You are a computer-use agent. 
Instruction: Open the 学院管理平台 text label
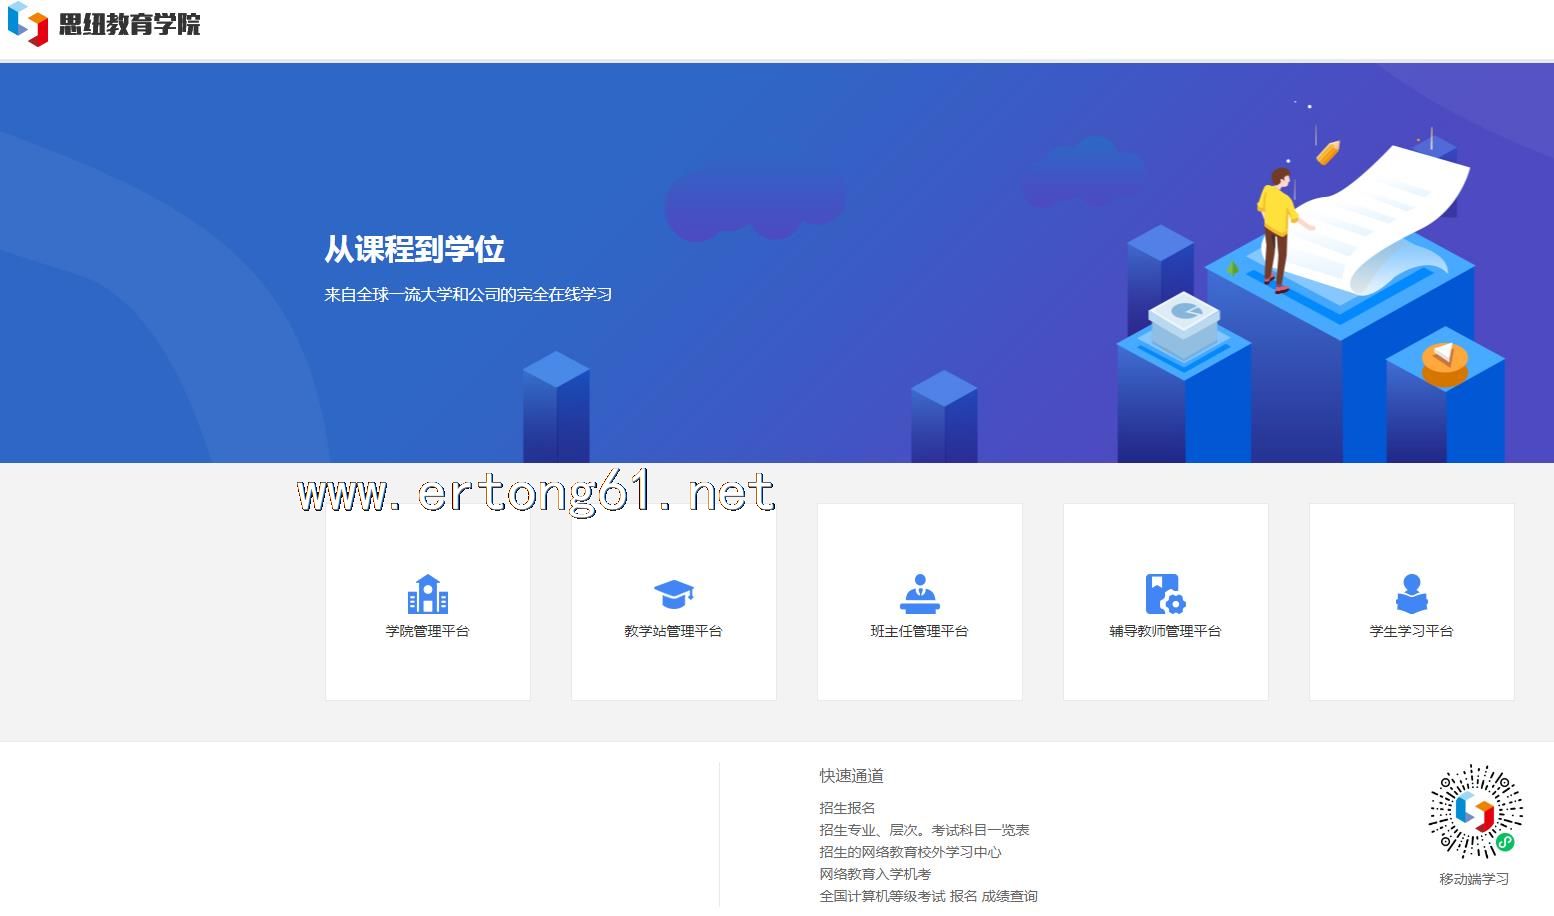(x=427, y=631)
